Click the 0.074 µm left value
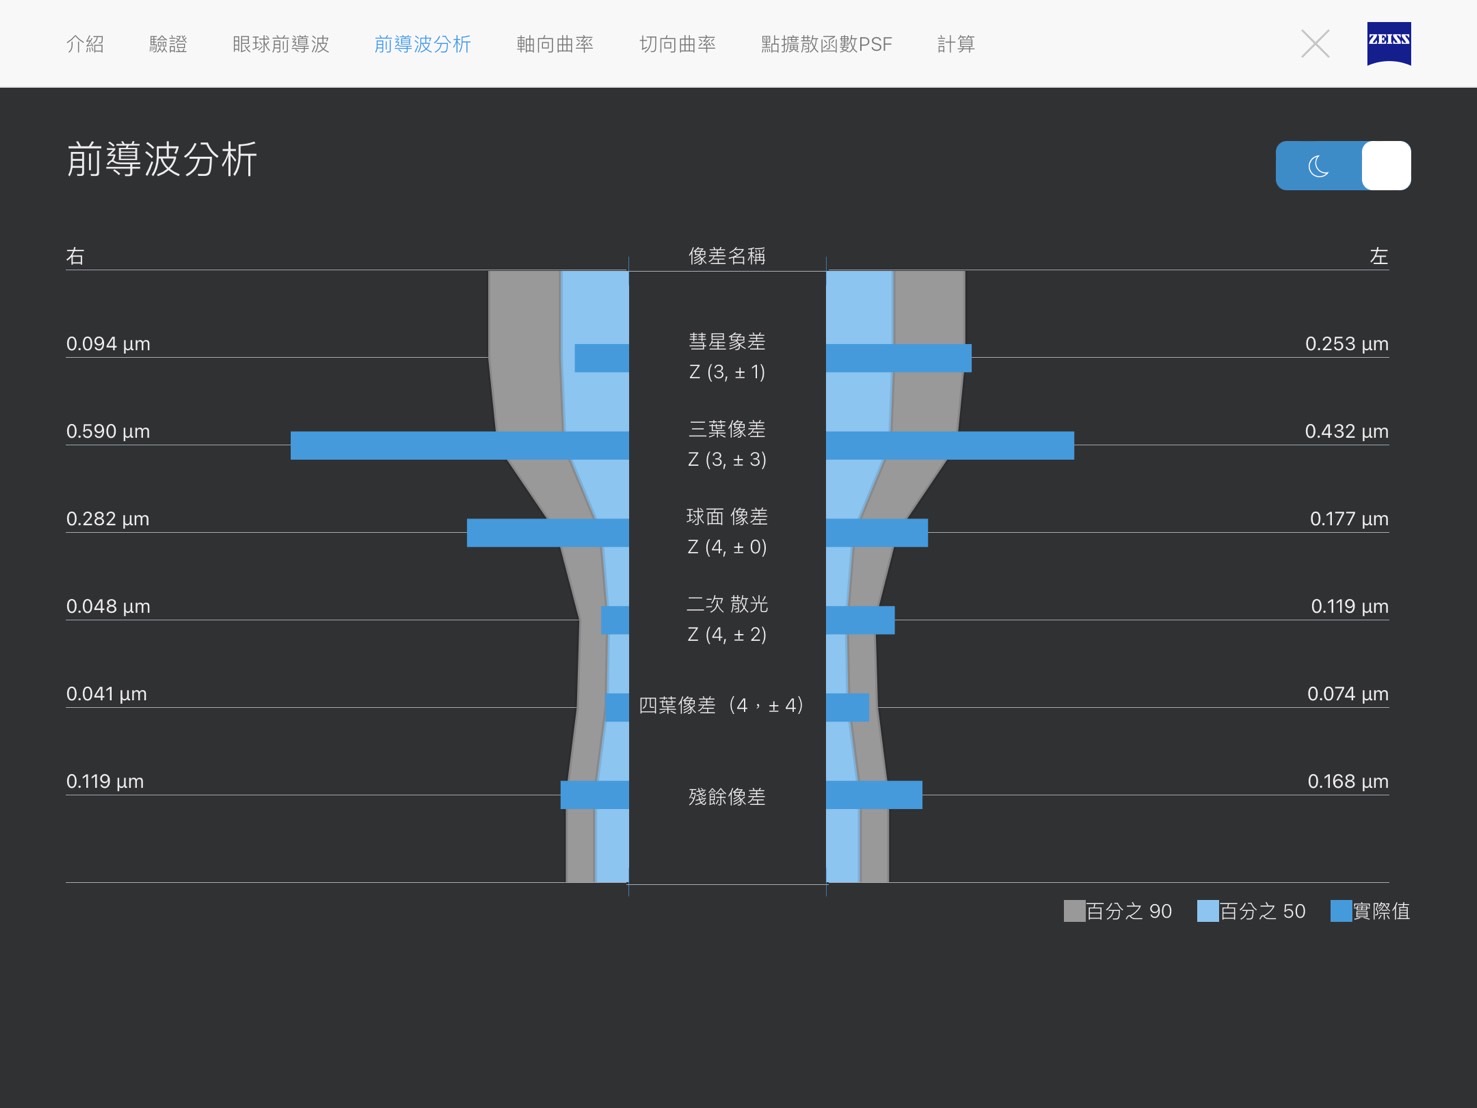The width and height of the screenshot is (1477, 1108). pyautogui.click(x=1347, y=694)
